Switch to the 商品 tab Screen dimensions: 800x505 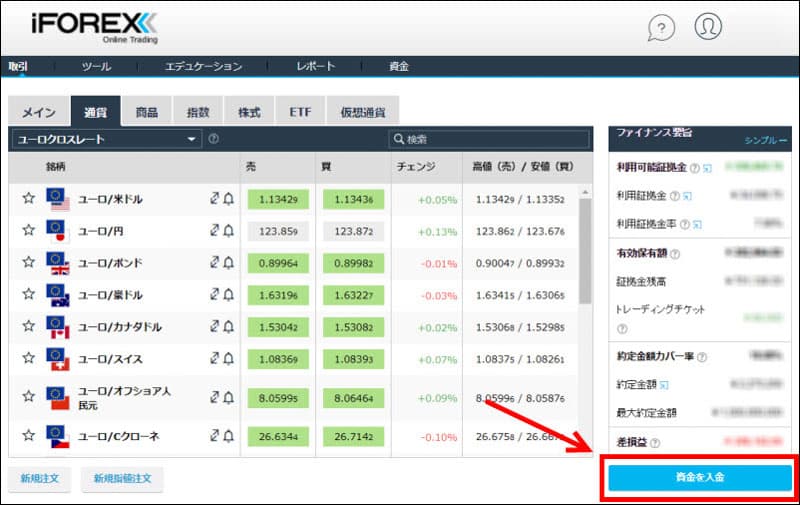click(146, 112)
